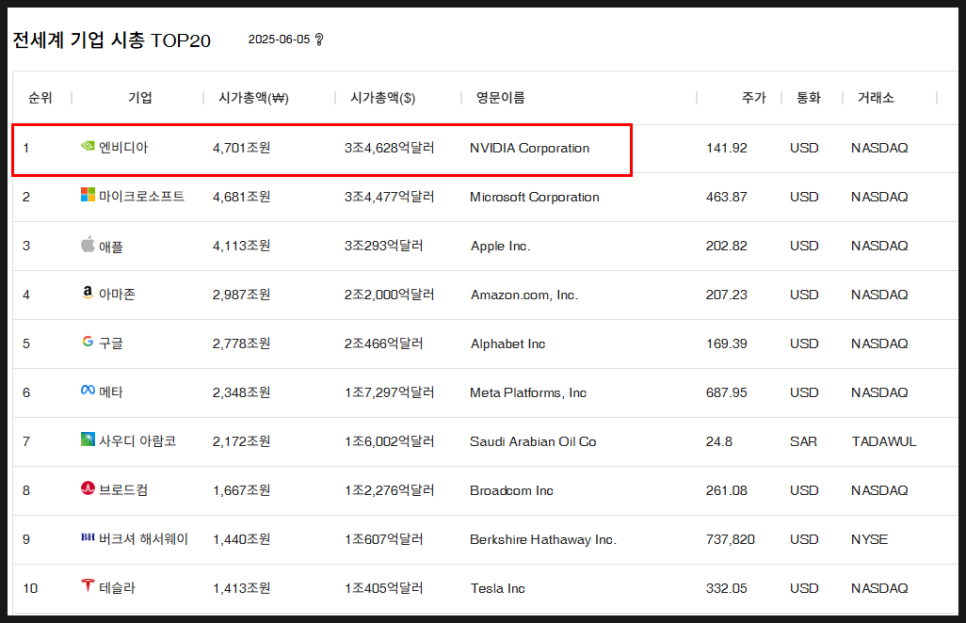Click the Amazon.com, Inc. text
966x623 pixels.
click(x=524, y=295)
